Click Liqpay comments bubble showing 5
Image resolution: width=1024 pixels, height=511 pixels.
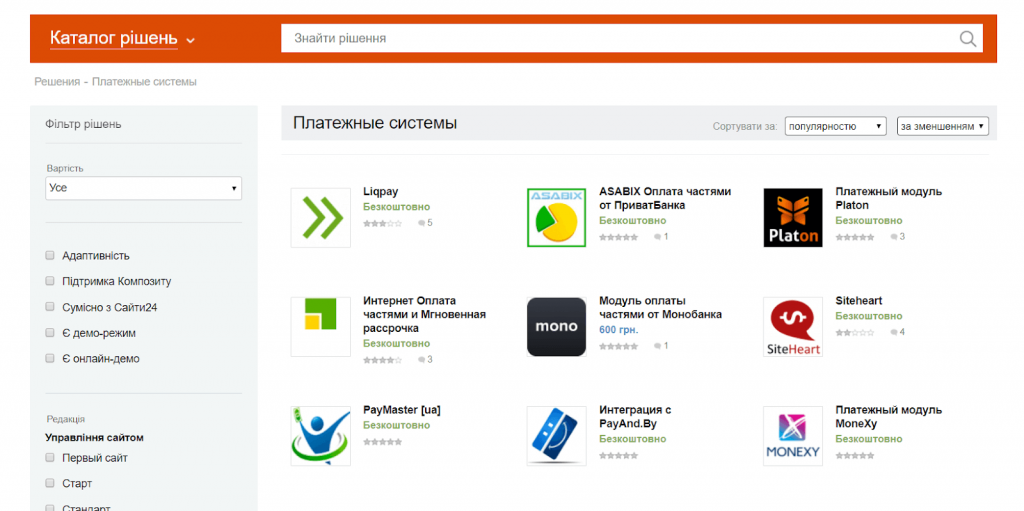425,223
